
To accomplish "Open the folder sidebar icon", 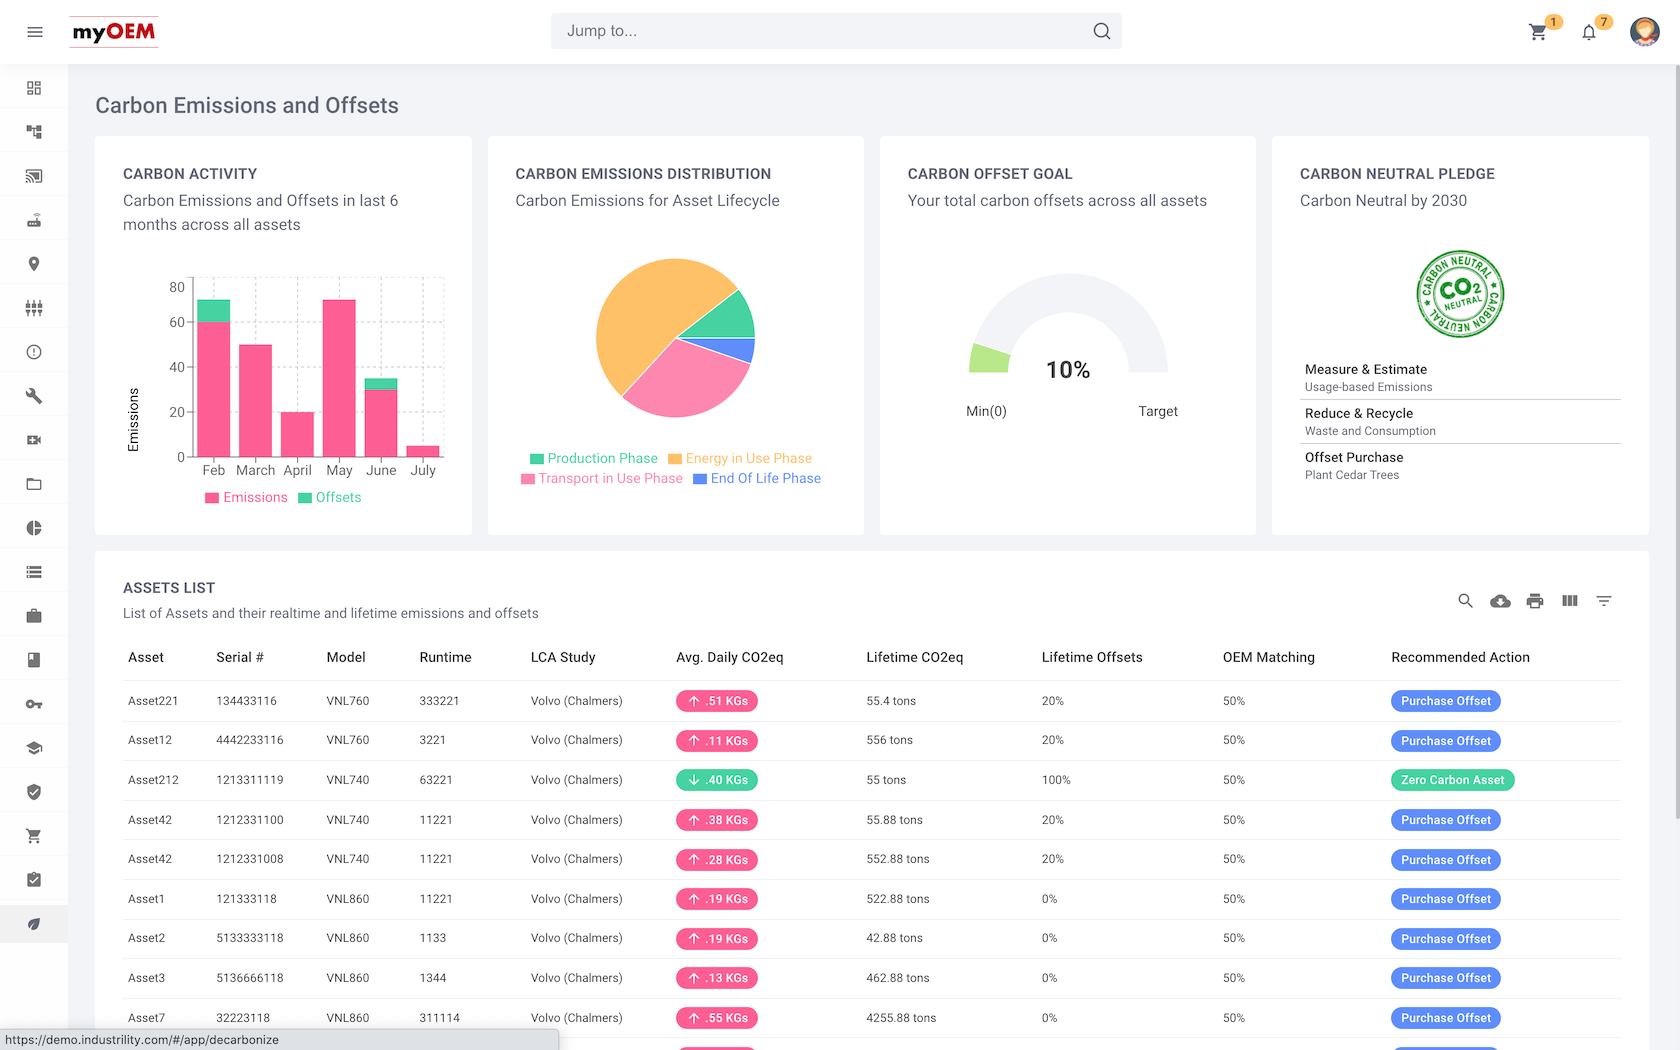I will click(34, 484).
